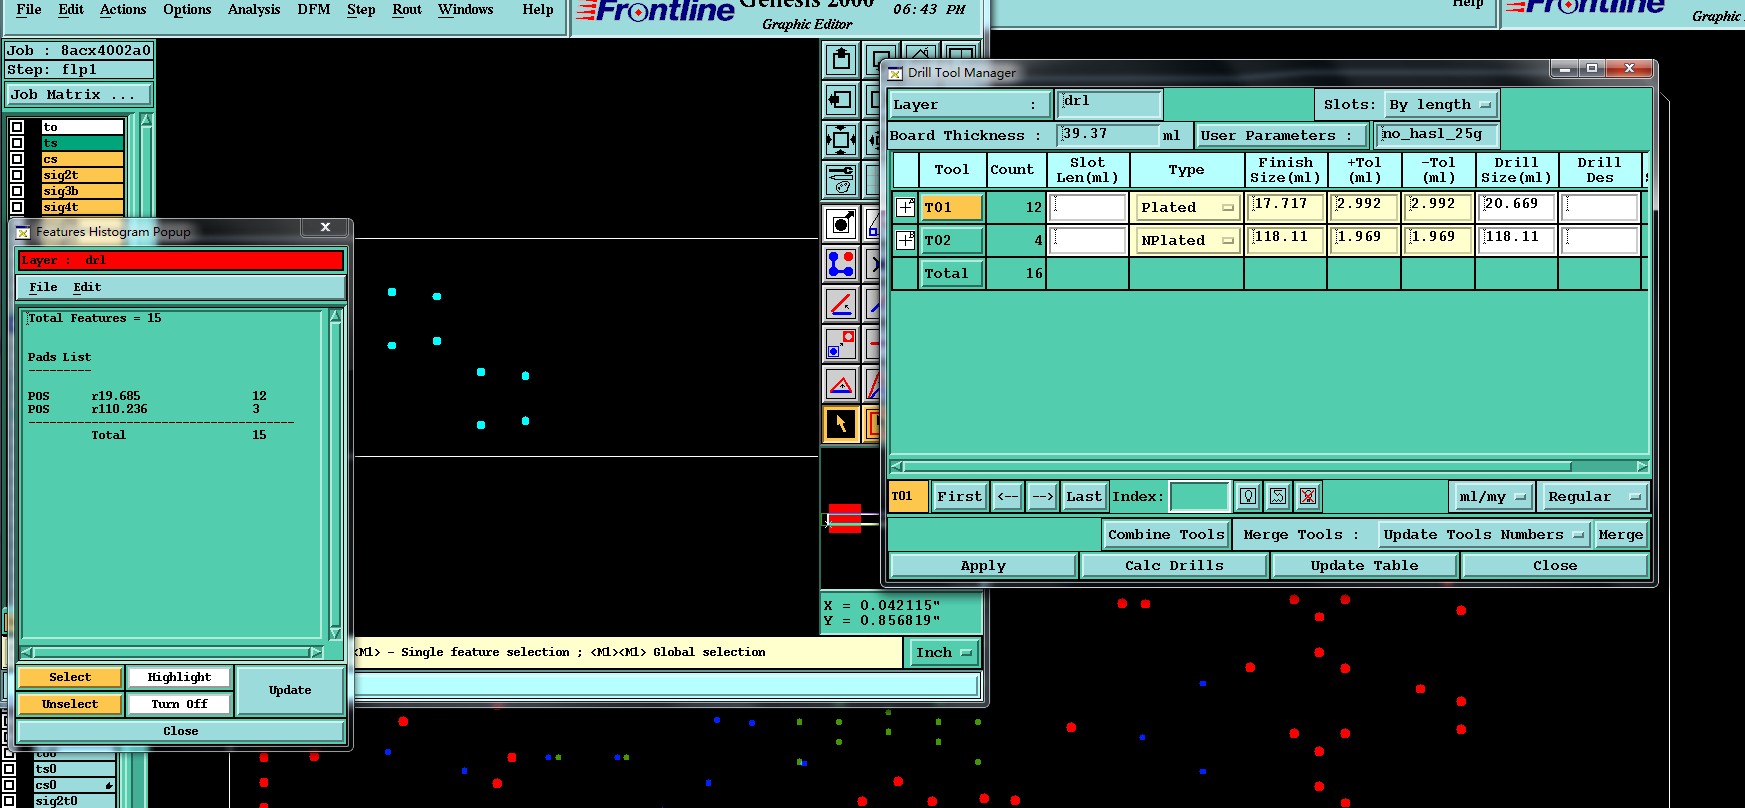Go to previous tool with '<--' button
The image size is (1745, 808).
pos(1008,496)
